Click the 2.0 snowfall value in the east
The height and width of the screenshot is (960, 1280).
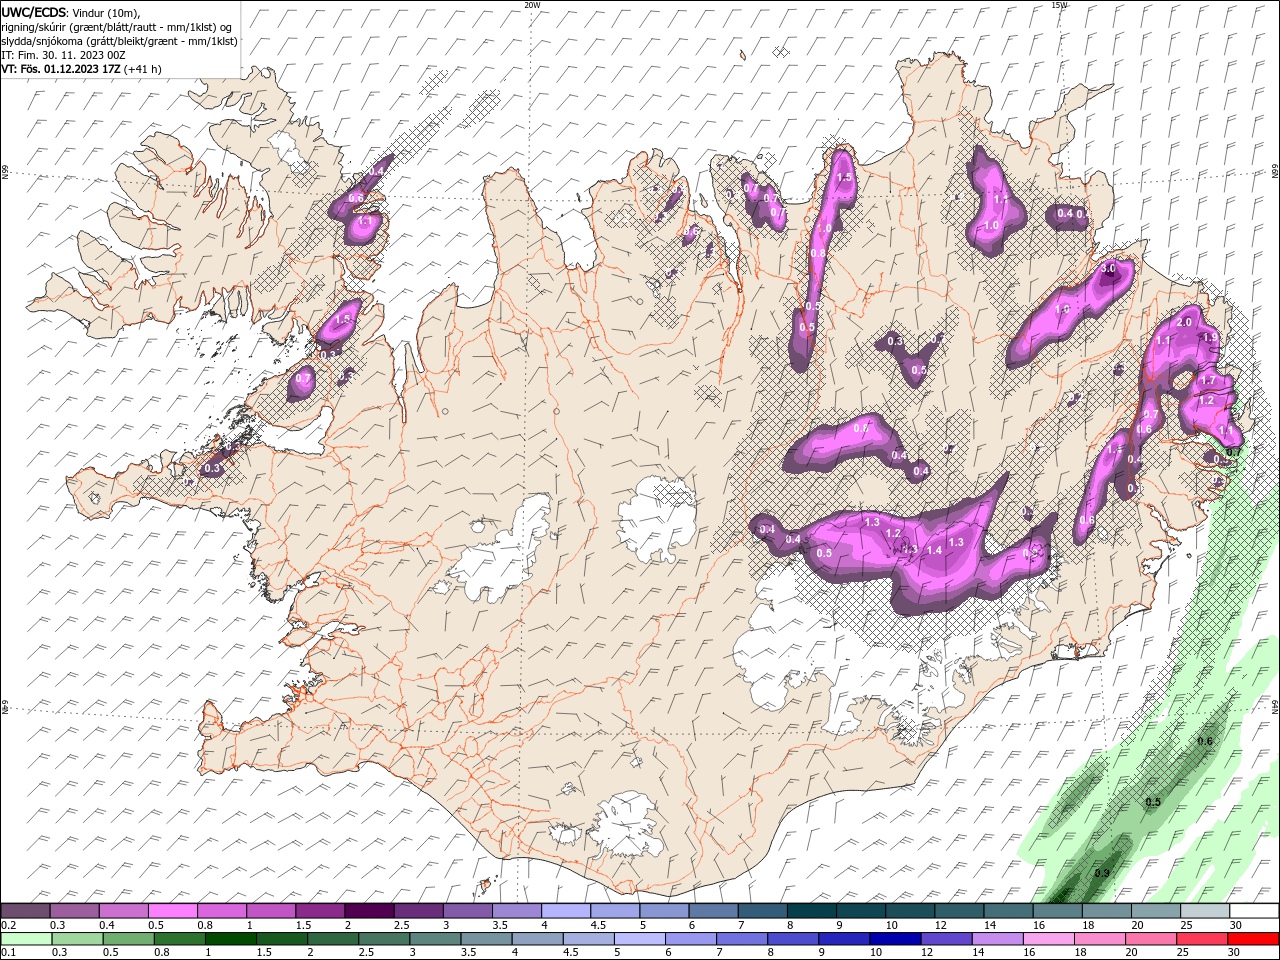1183,322
